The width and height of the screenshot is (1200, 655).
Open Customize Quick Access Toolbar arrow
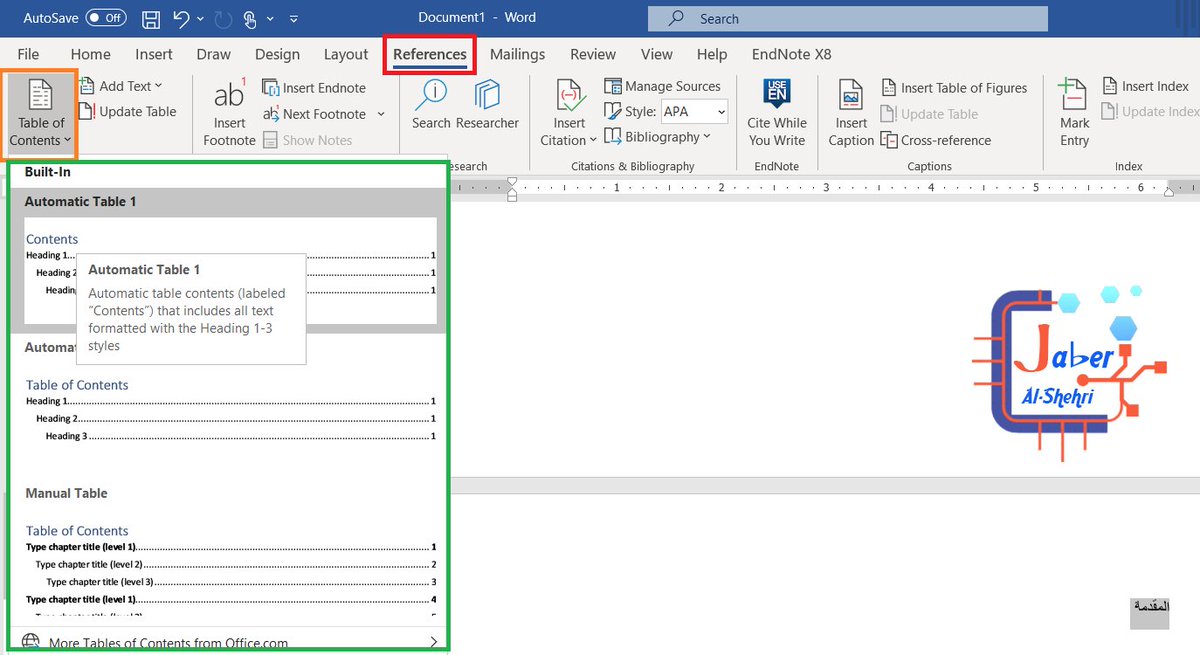tap(293, 19)
